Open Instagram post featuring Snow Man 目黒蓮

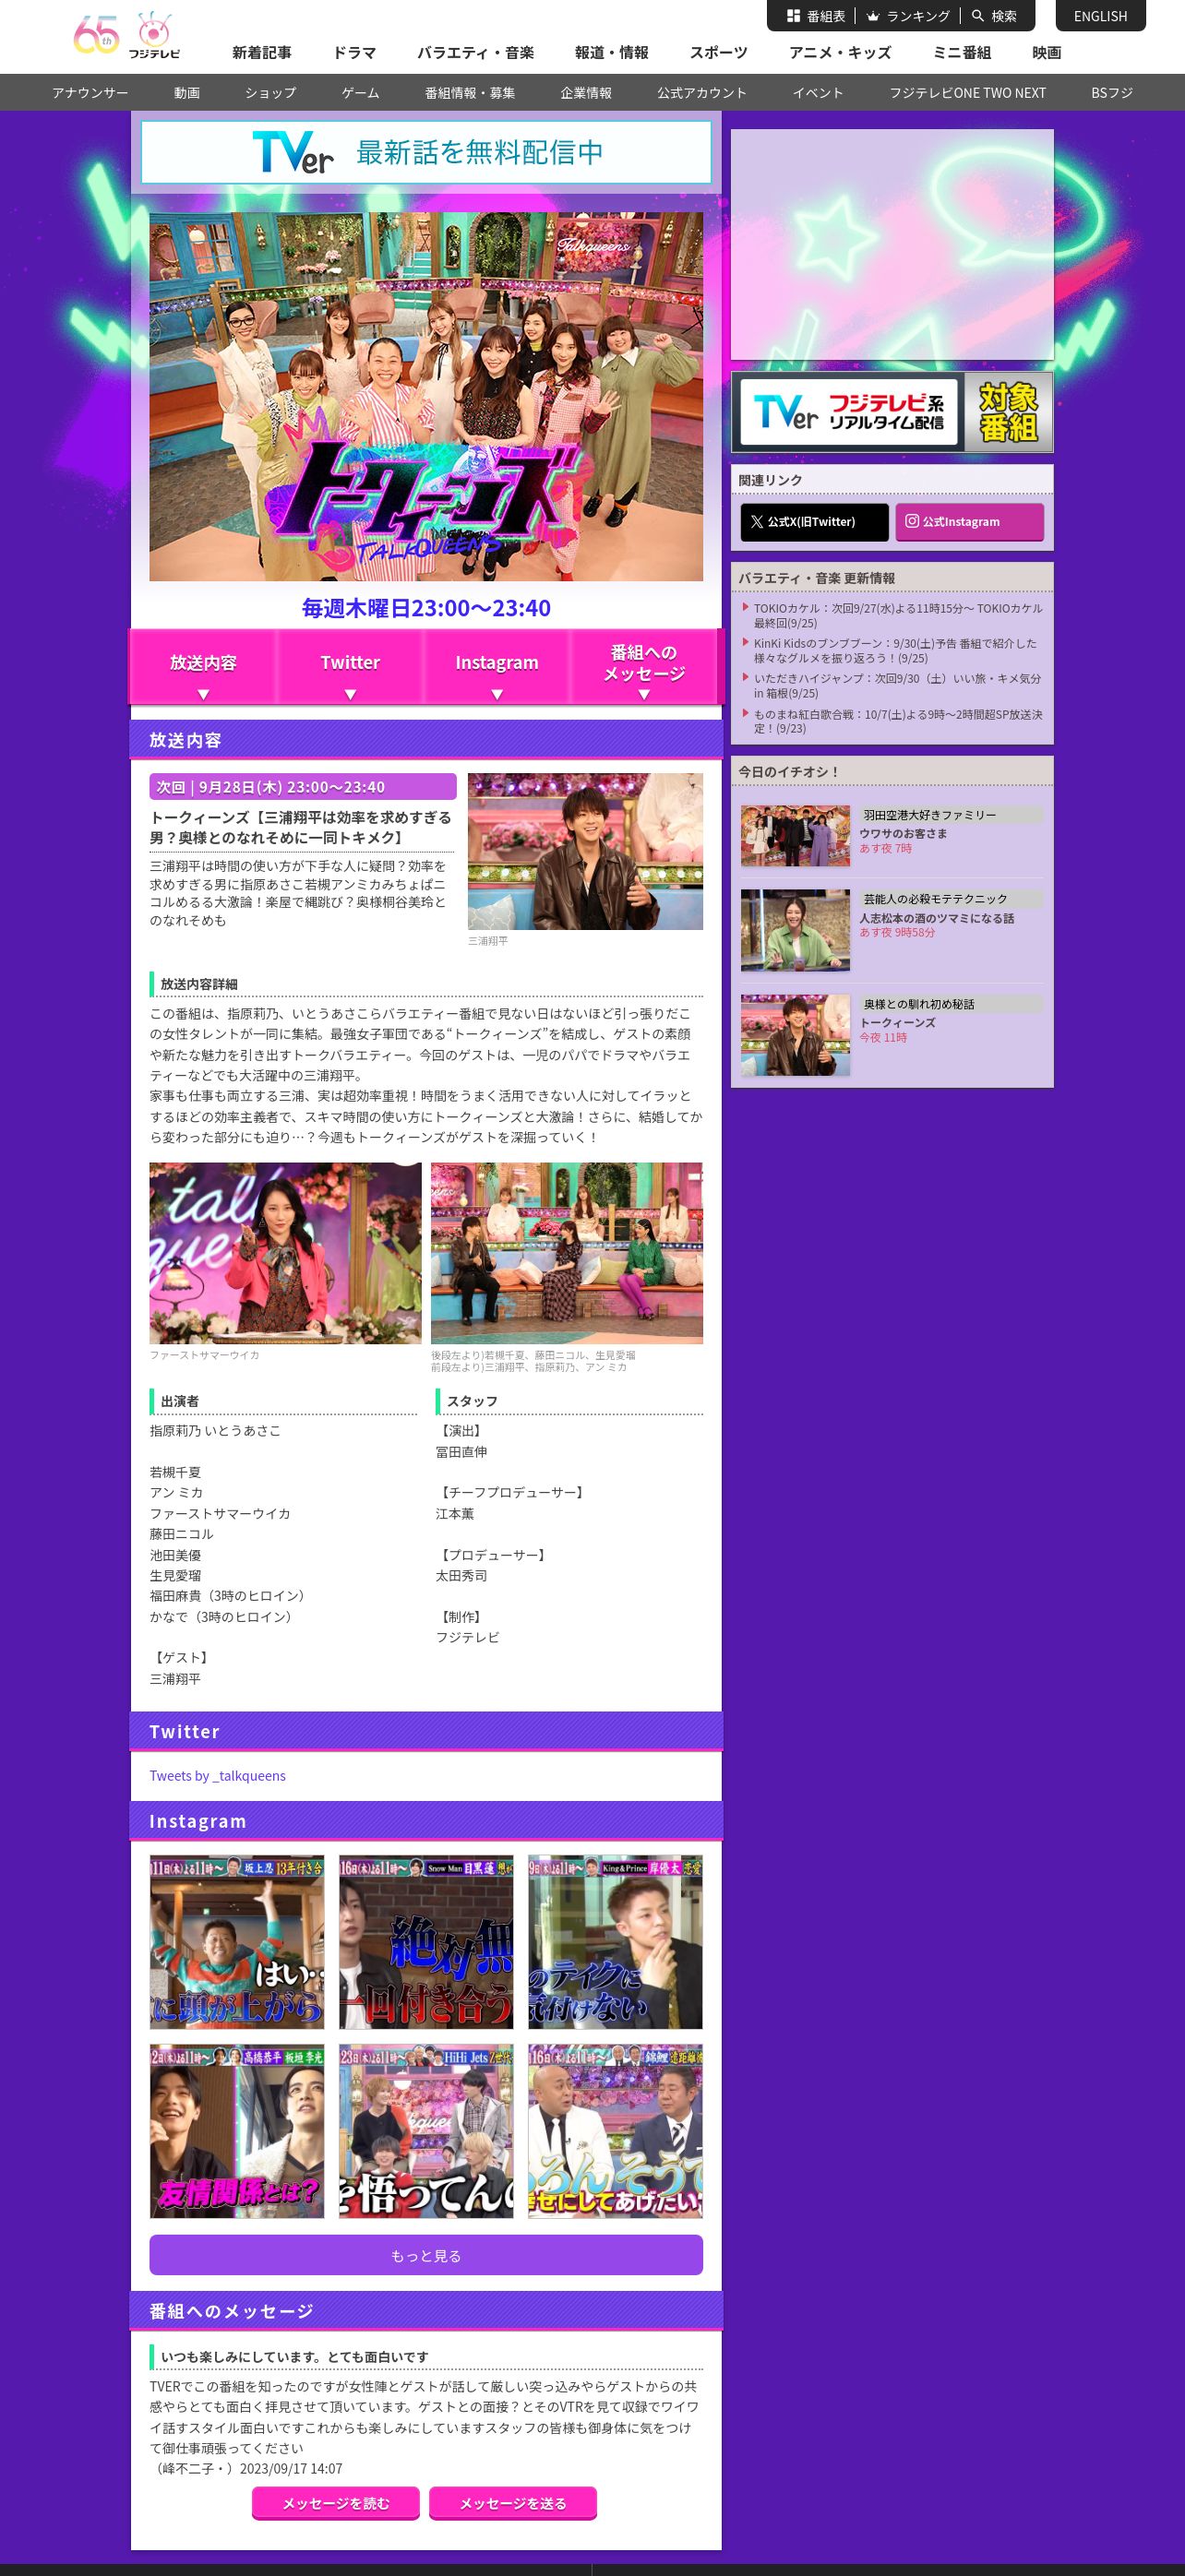point(426,1941)
